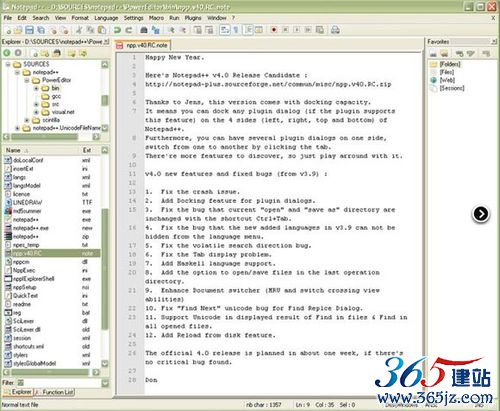This screenshot has width=500, height=411.
Task: Click the file list scrollbar down arrow
Action: (105, 363)
